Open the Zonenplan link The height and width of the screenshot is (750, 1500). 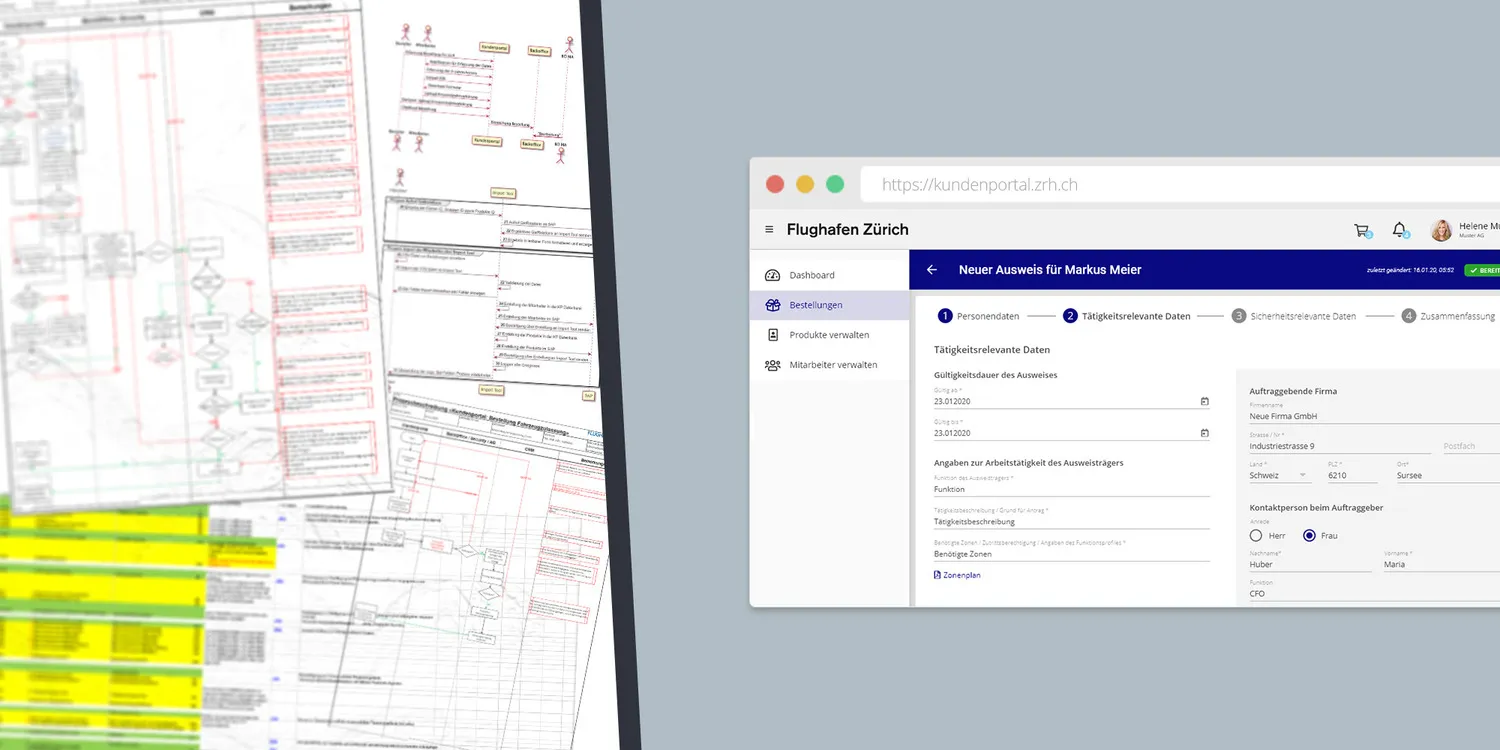957,575
